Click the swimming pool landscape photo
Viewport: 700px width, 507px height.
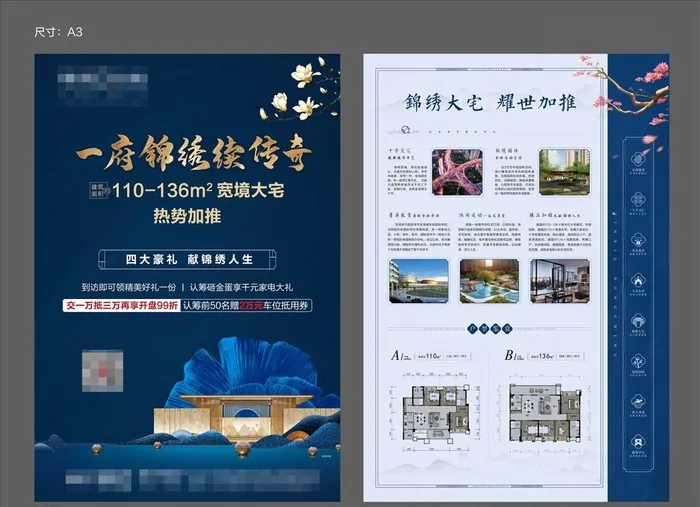pyautogui.click(x=489, y=281)
